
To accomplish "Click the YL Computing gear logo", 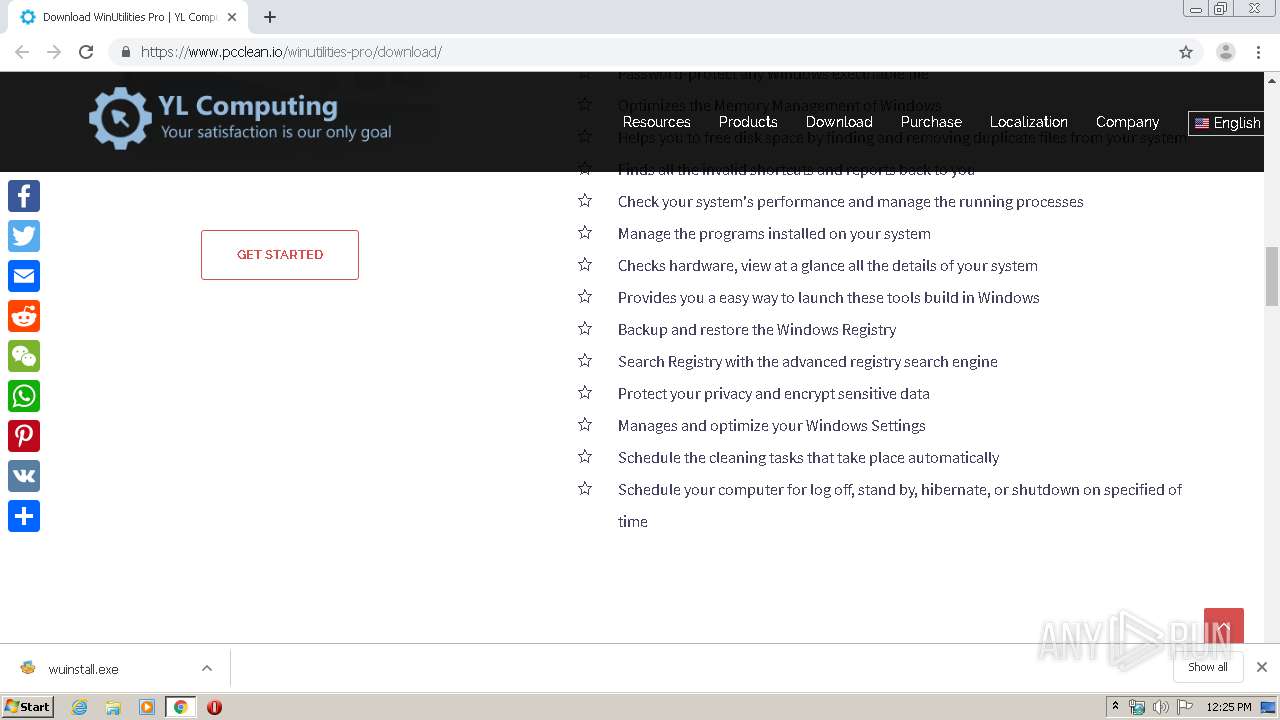I will click(120, 118).
